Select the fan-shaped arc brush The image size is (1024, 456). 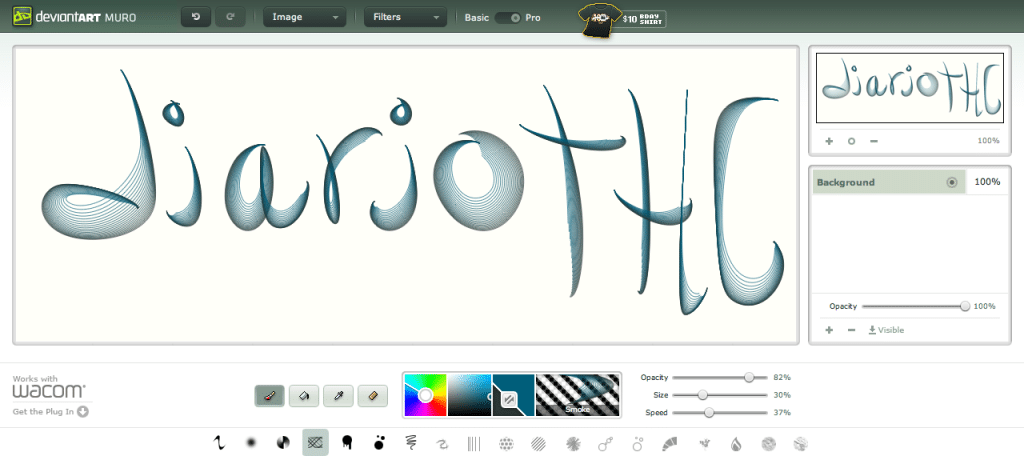(x=669, y=444)
